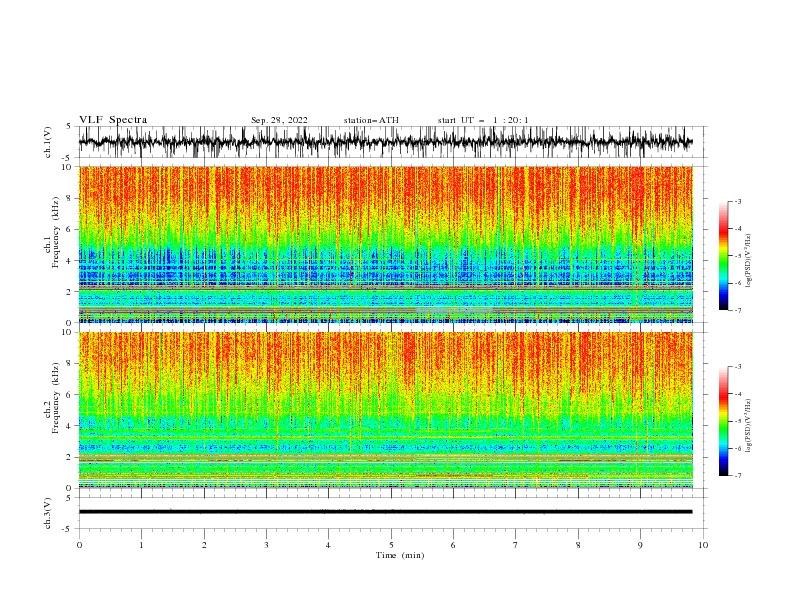The width and height of the screenshot is (792, 612).
Task: Click the "VLF Spectra" title text
Action: (x=113, y=120)
